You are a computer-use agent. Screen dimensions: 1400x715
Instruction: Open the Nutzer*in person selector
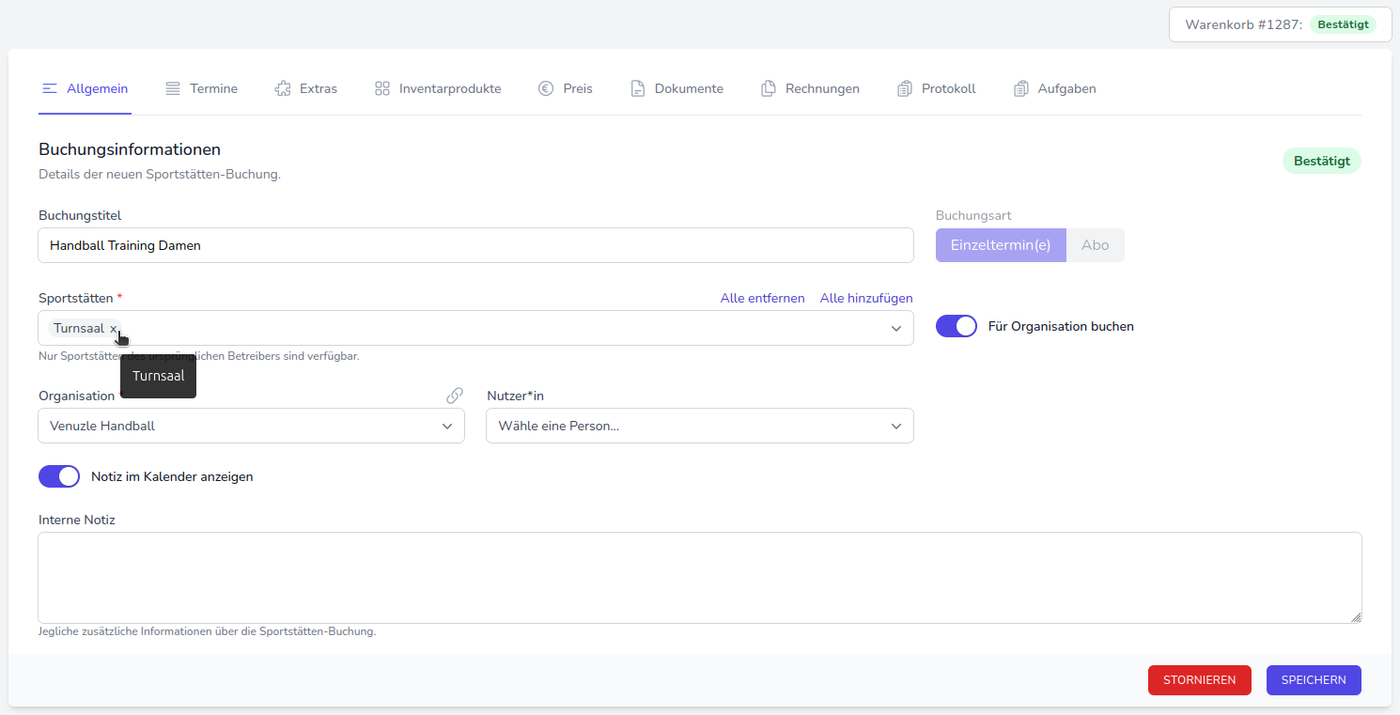pos(896,426)
